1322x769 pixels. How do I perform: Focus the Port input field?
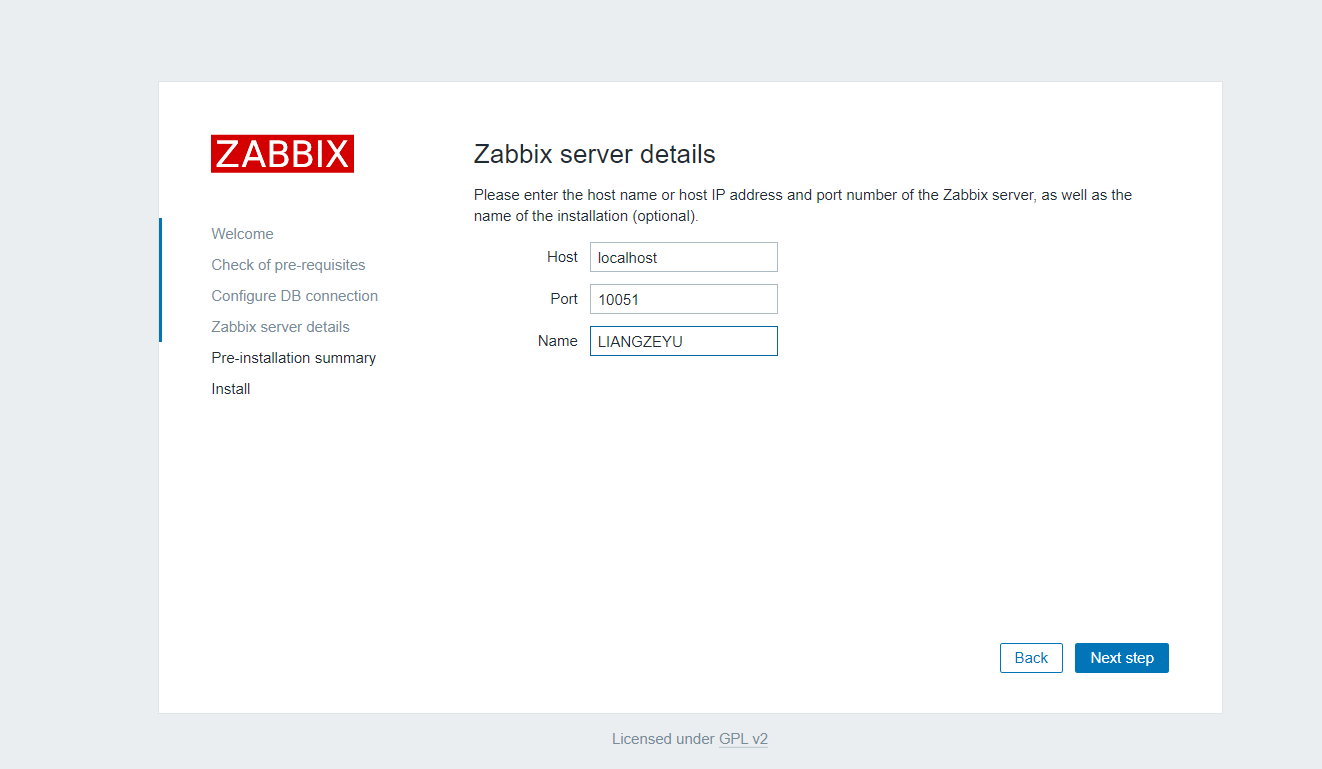(x=683, y=299)
